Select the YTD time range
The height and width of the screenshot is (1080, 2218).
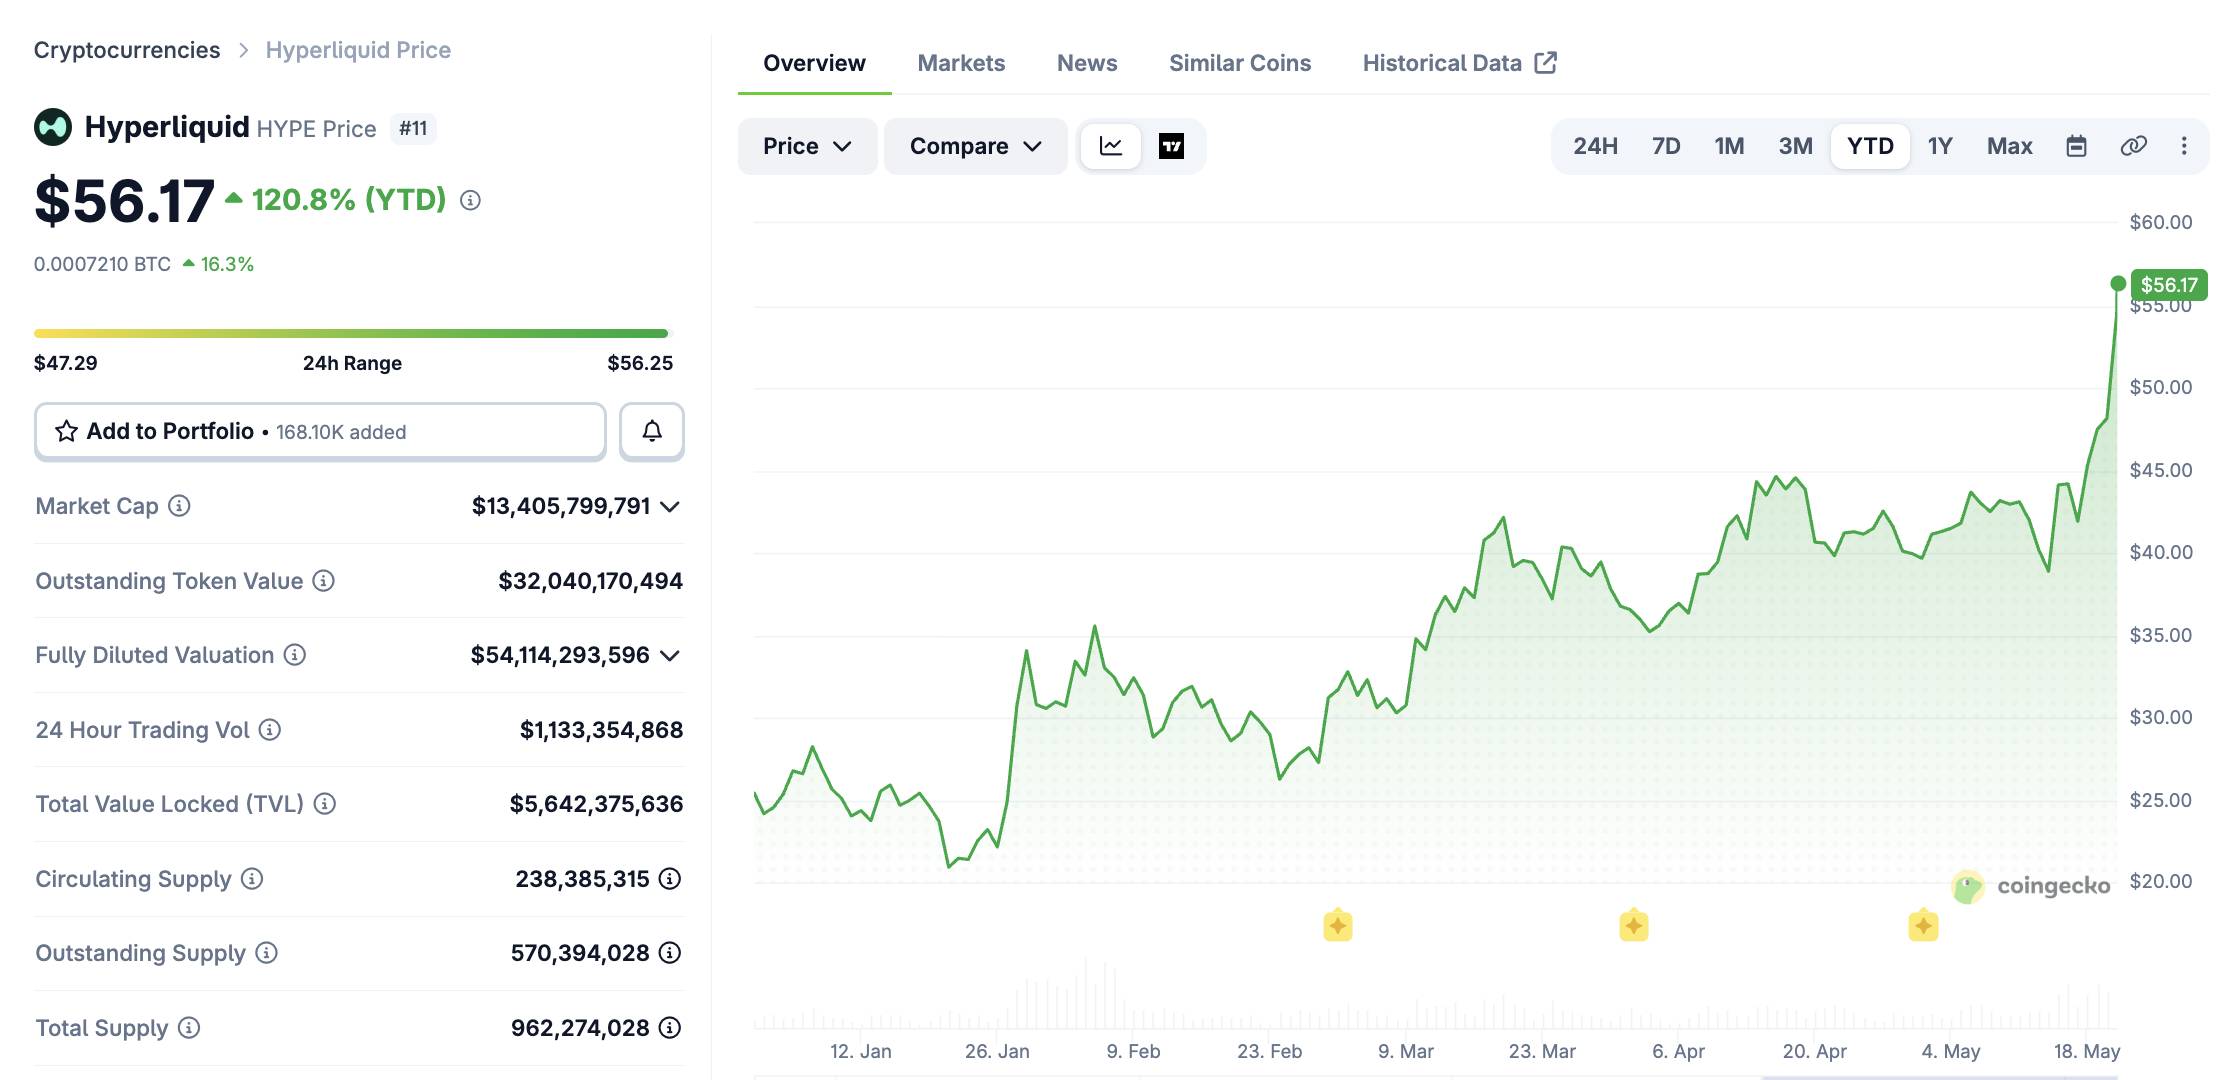point(1870,146)
